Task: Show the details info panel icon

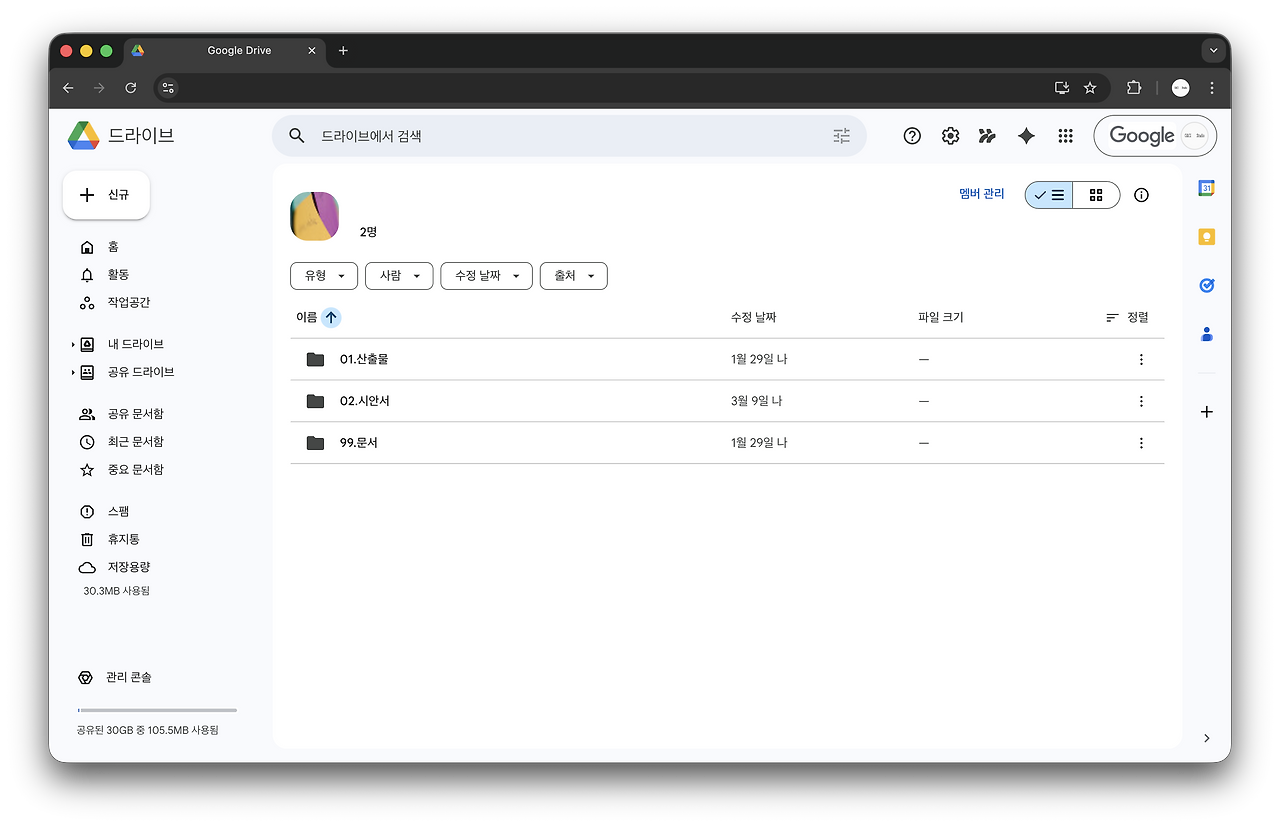Action: 1141,195
